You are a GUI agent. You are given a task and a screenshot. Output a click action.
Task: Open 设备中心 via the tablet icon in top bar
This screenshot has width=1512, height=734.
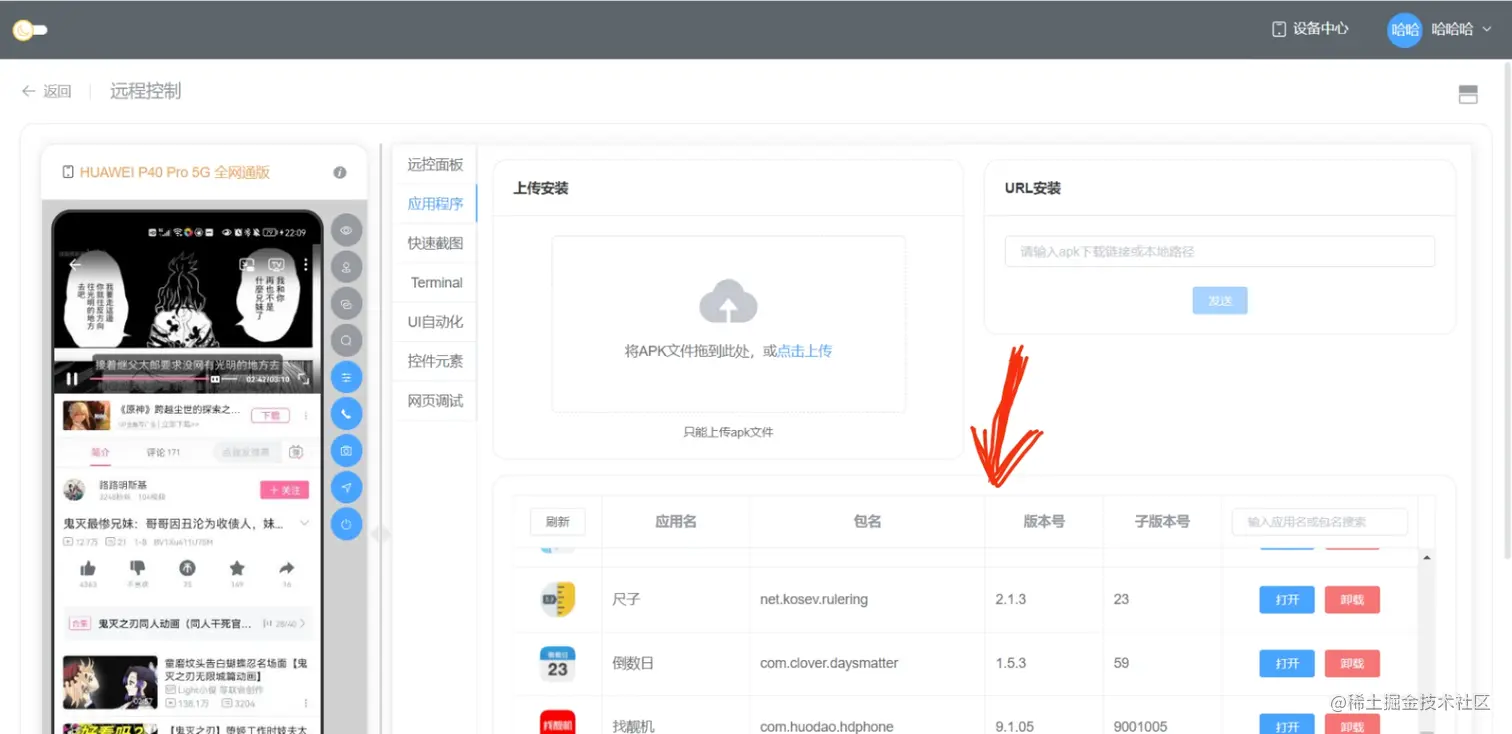click(1310, 29)
